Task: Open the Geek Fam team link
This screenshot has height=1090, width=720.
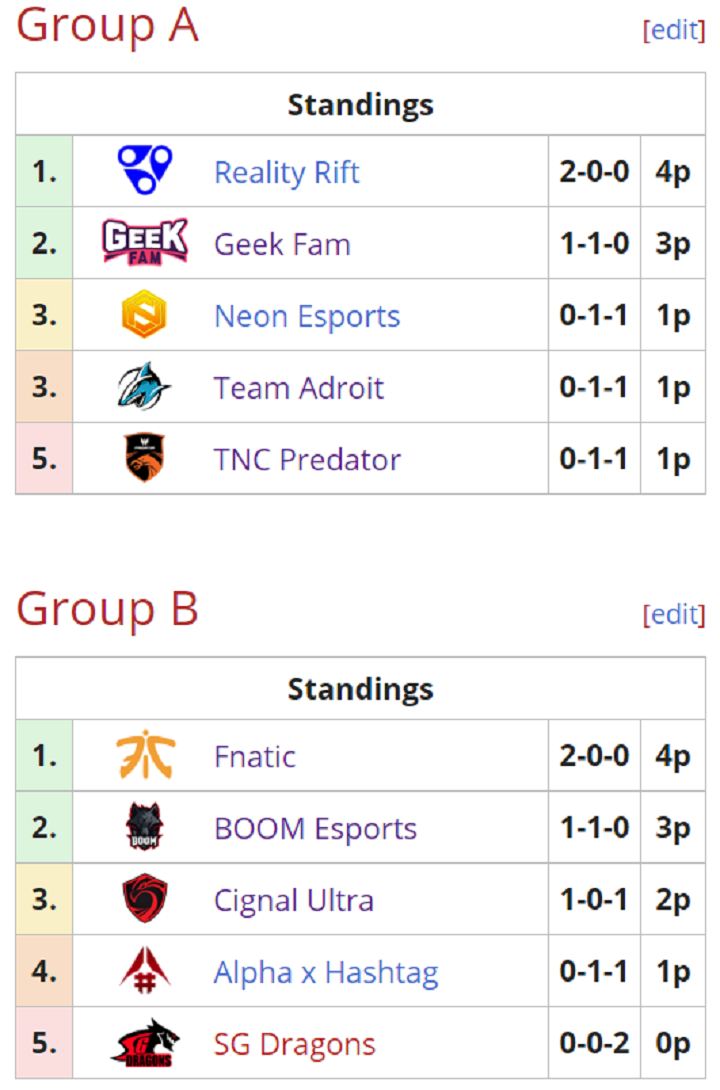Action: pyautogui.click(x=282, y=245)
